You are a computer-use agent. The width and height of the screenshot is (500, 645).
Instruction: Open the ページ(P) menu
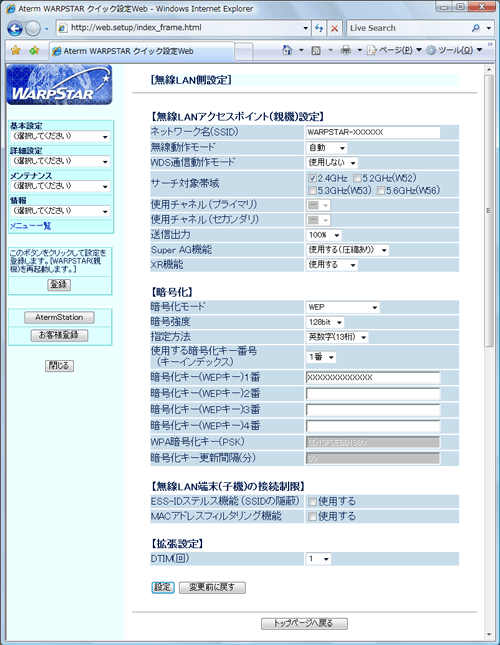tap(394, 50)
